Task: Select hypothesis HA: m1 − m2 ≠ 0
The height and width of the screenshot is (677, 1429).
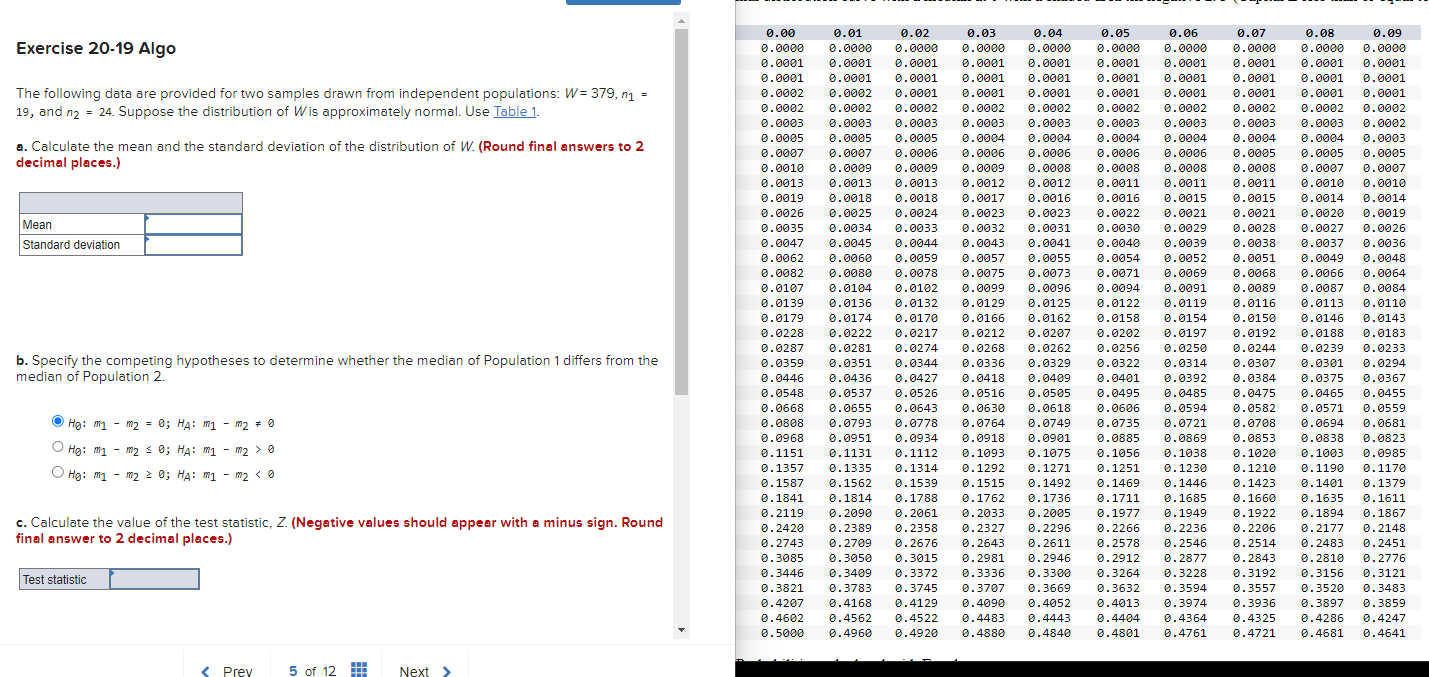Action: point(58,421)
